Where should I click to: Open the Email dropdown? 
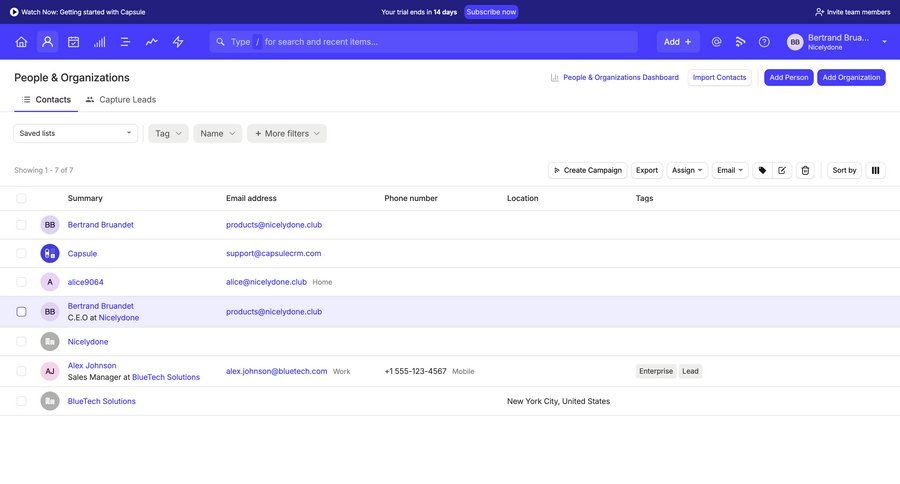pyautogui.click(x=730, y=171)
